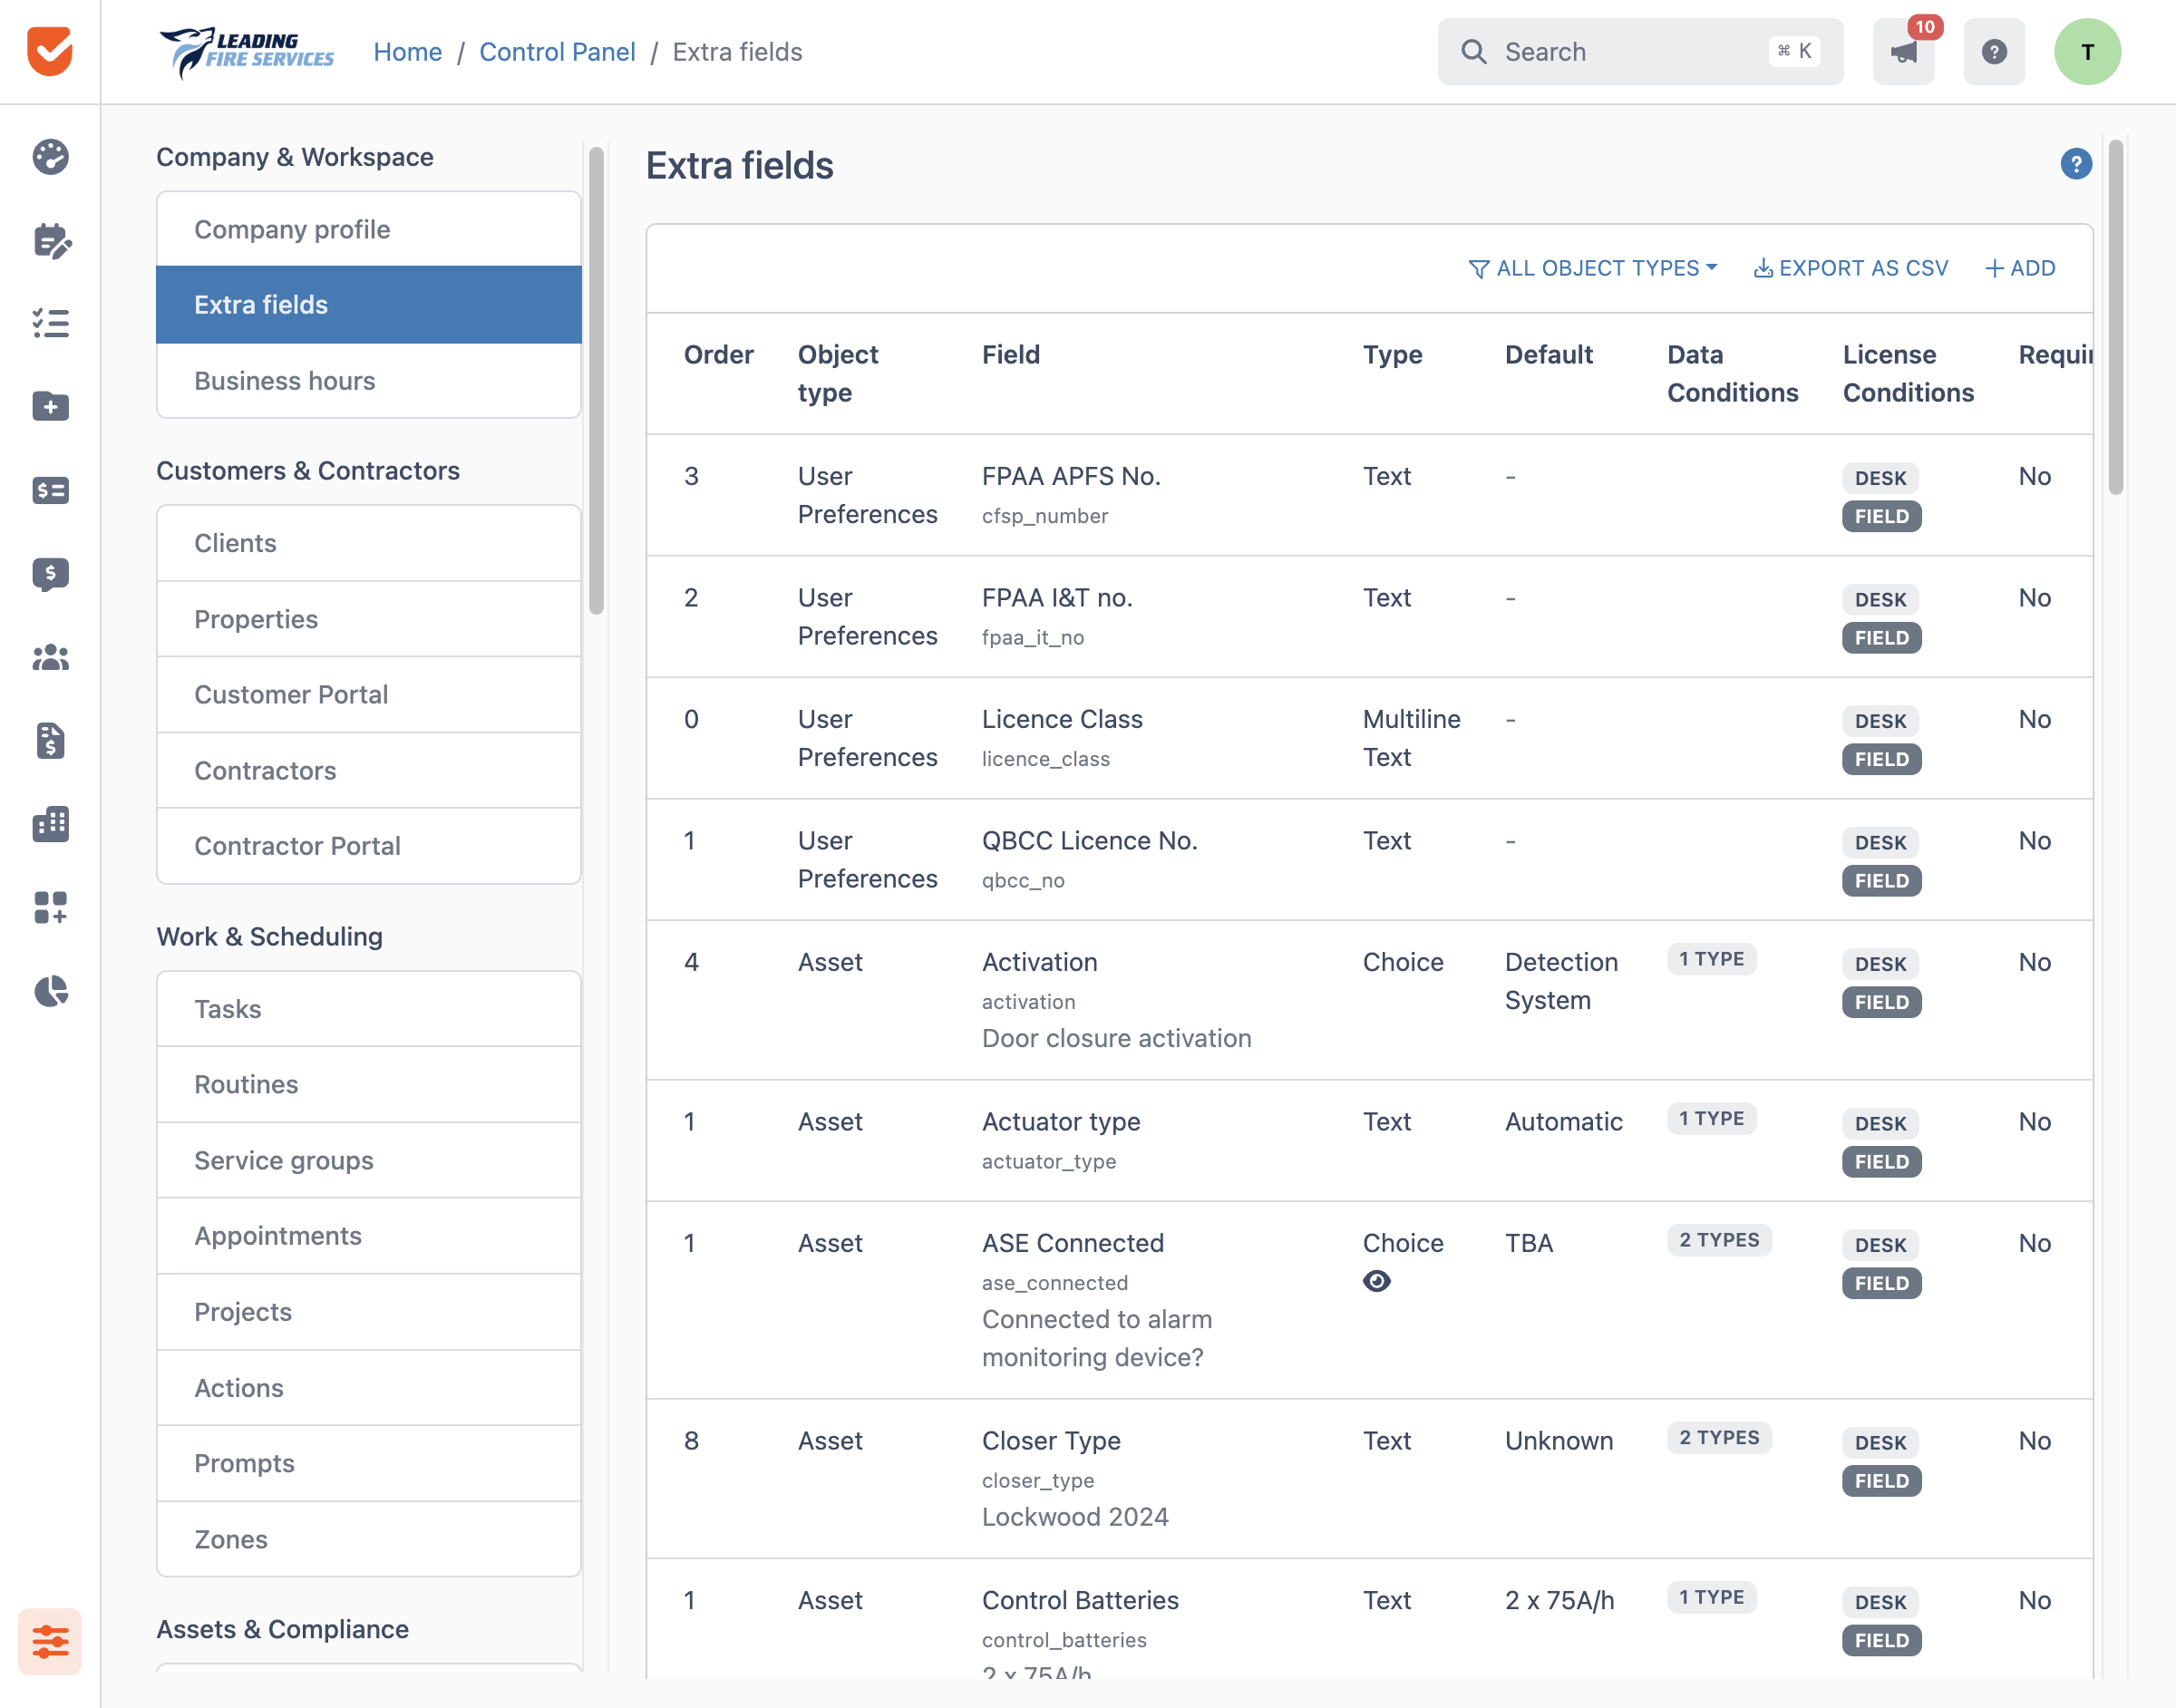Open the dashboard palette icon in sidebar
The image size is (2176, 1708).
tap(50, 157)
